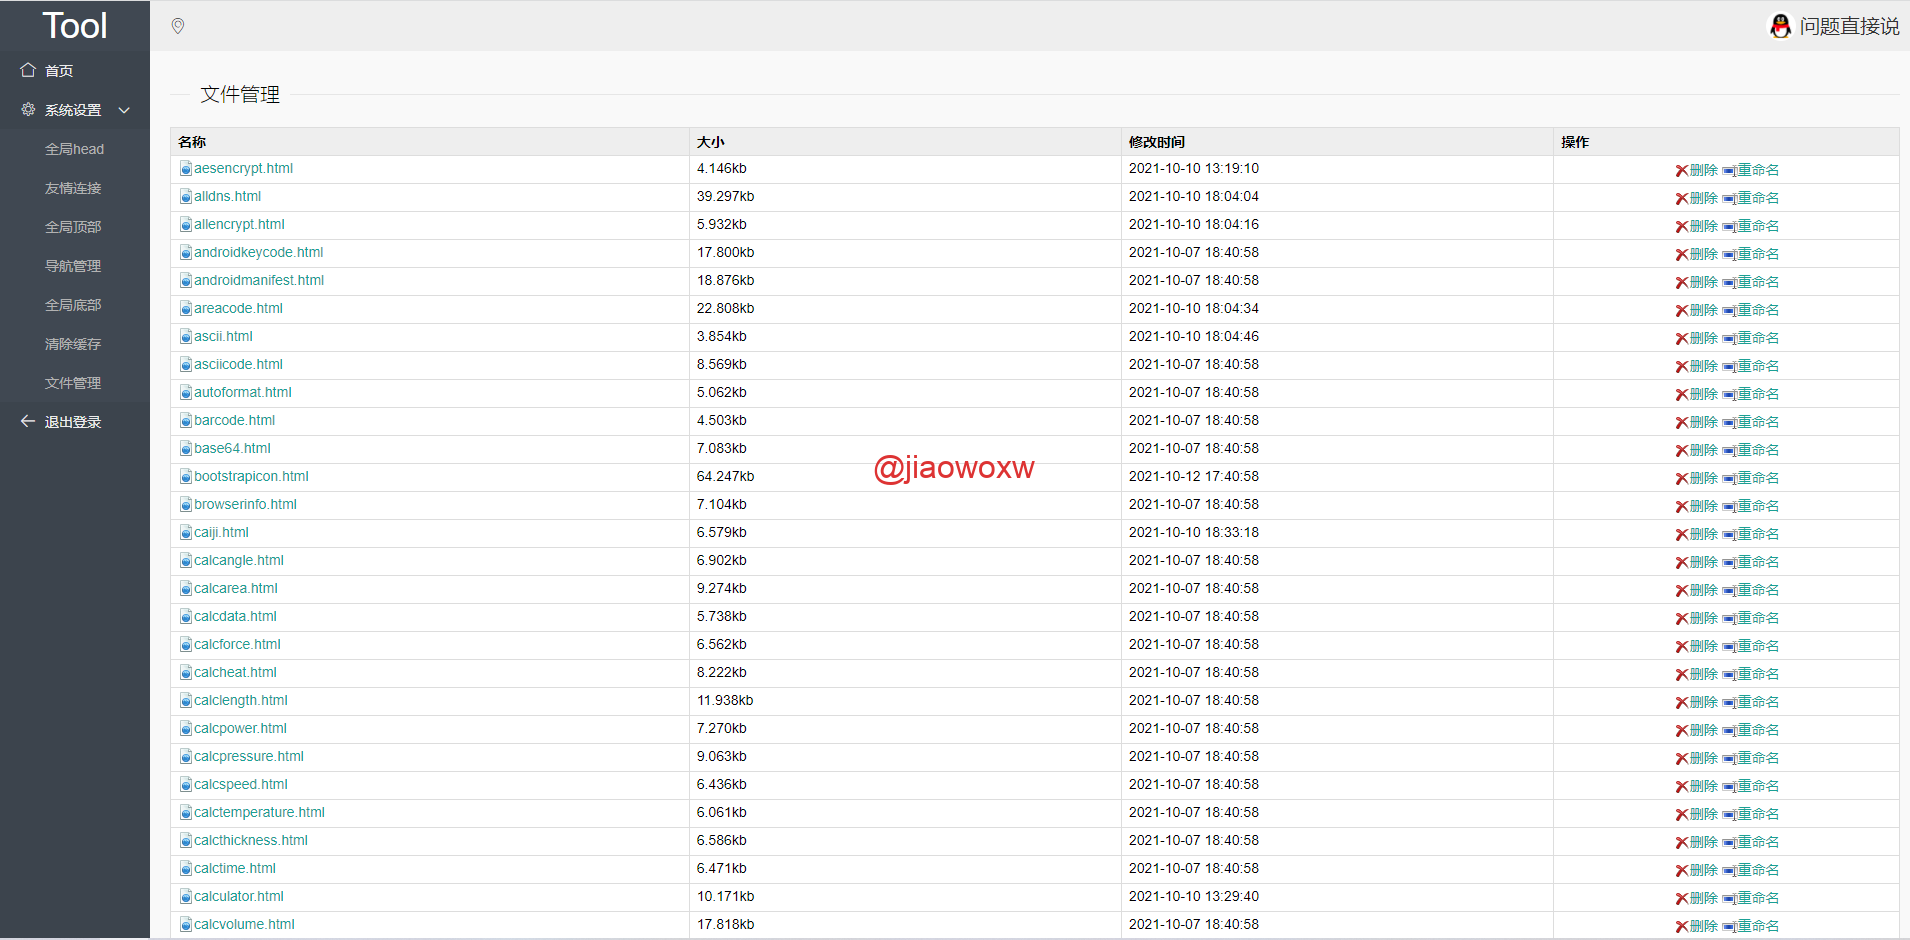
Task: Rename areacode.html using 重命名
Action: point(1751,310)
